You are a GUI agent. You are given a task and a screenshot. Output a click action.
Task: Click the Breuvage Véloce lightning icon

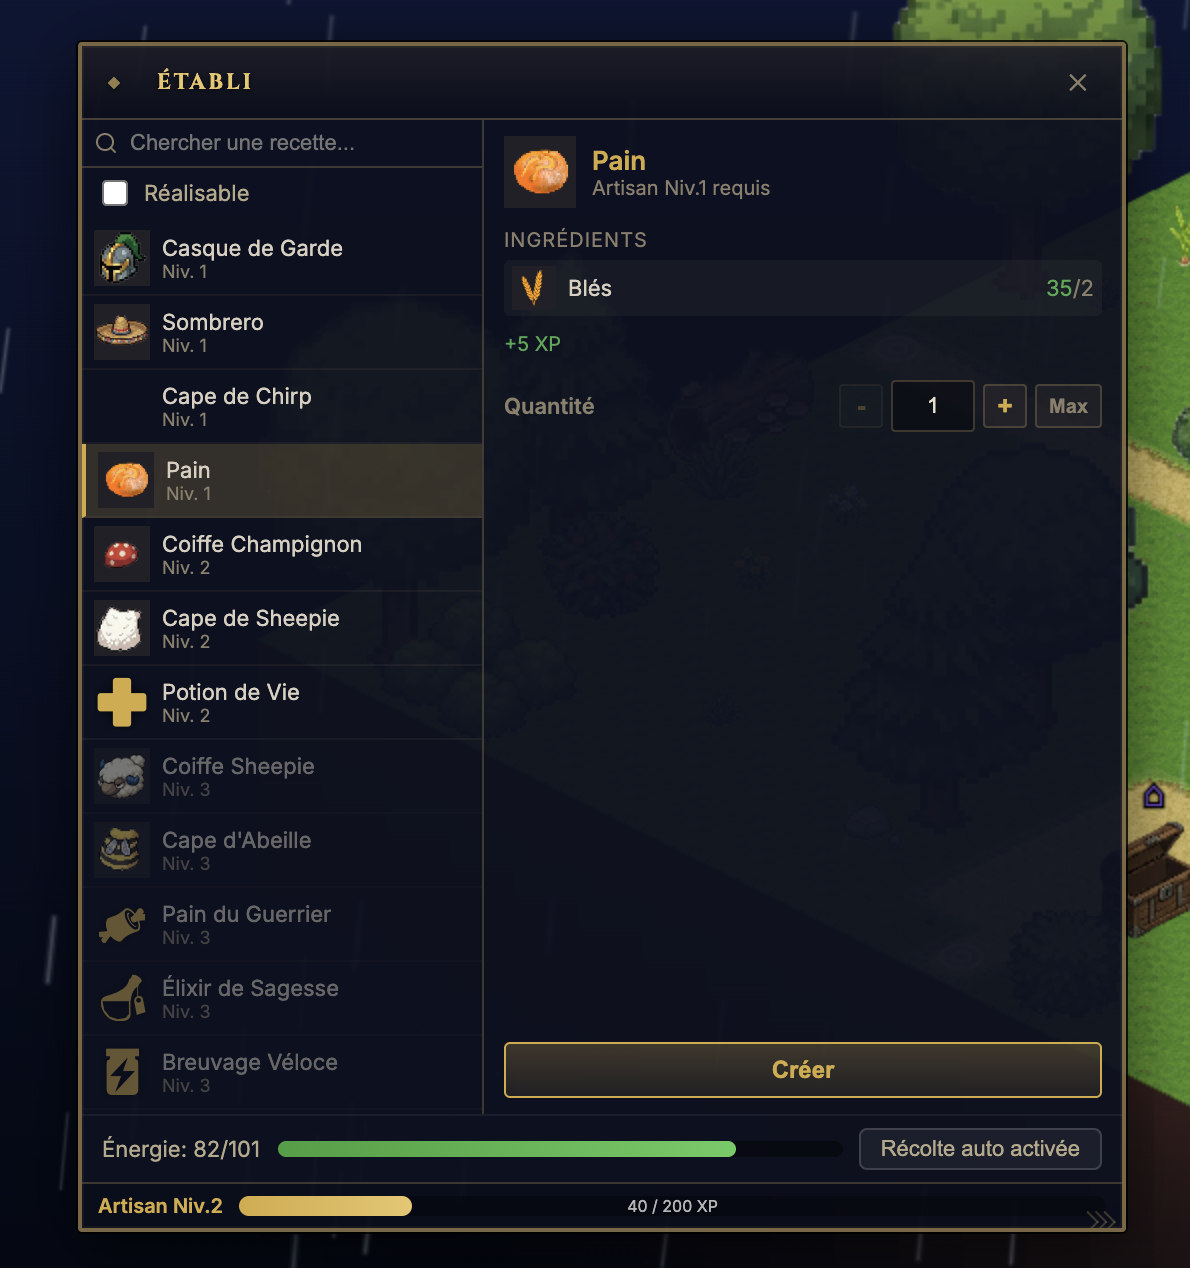pos(122,1072)
